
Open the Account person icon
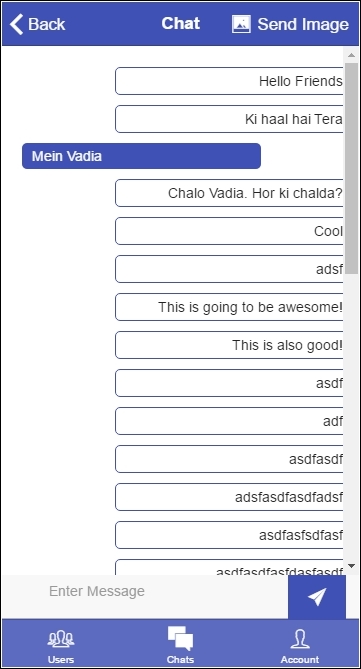click(300, 639)
